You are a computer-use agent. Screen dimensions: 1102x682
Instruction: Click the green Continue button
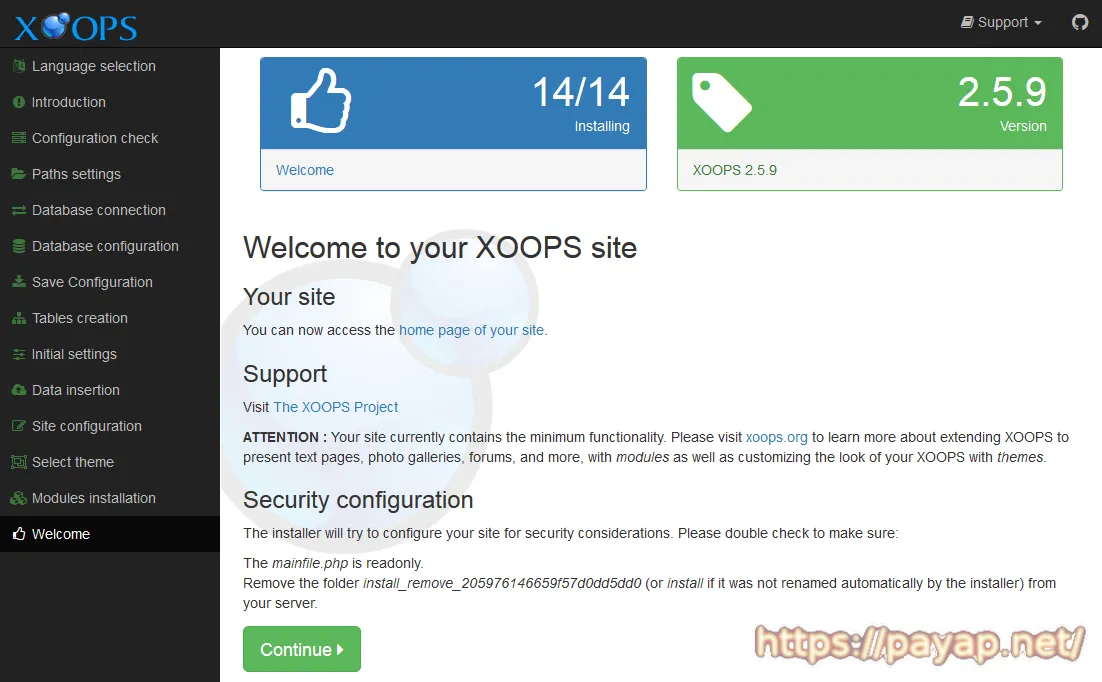[x=302, y=649]
